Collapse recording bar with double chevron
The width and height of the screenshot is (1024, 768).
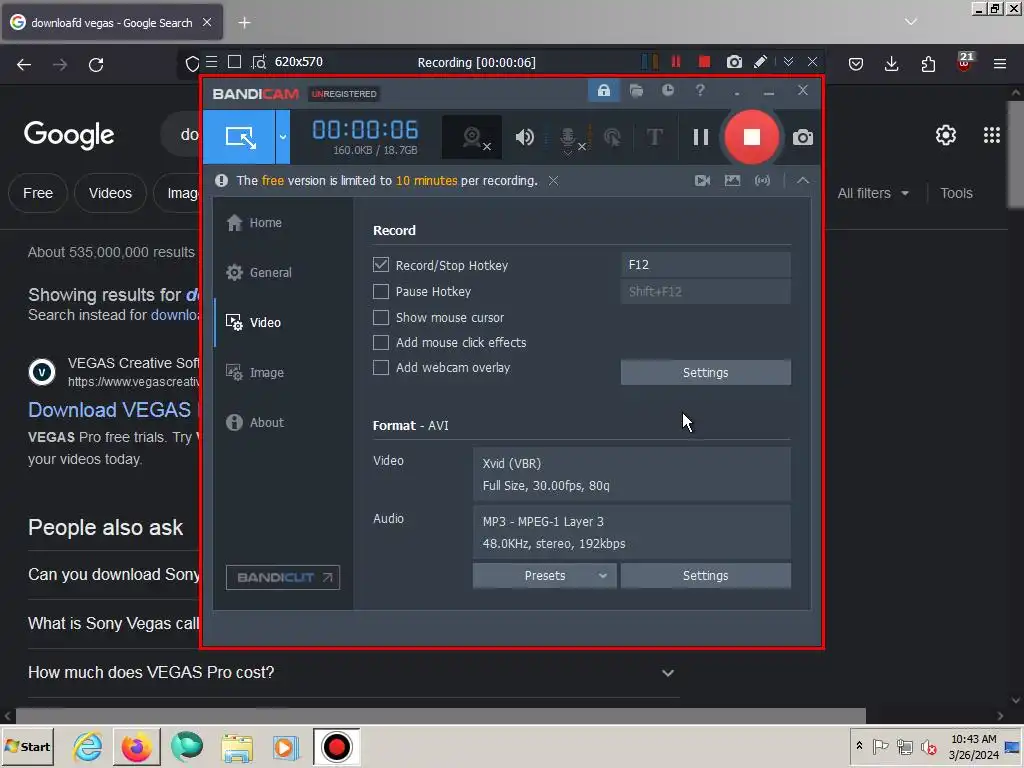pos(788,62)
